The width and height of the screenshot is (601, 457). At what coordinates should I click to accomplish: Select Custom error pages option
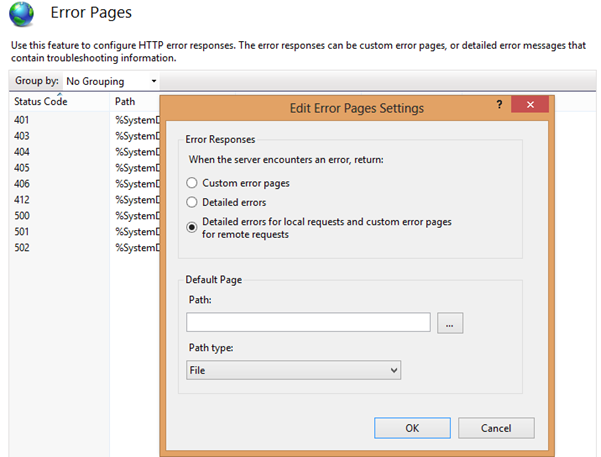coord(192,184)
